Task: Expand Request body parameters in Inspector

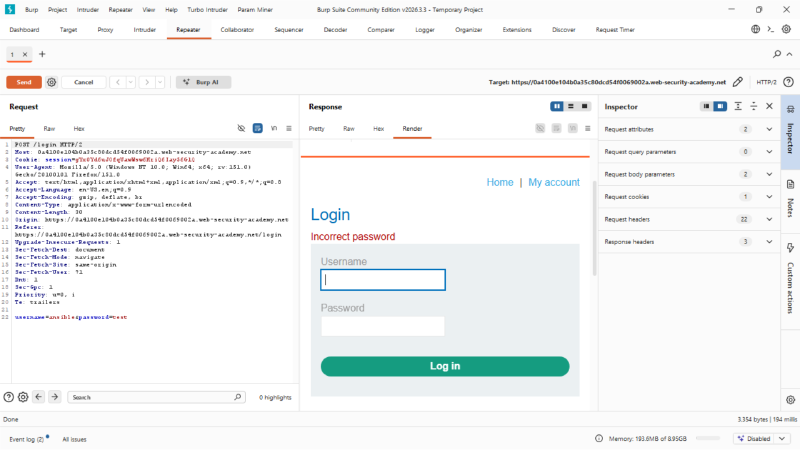Action: [x=689, y=174]
